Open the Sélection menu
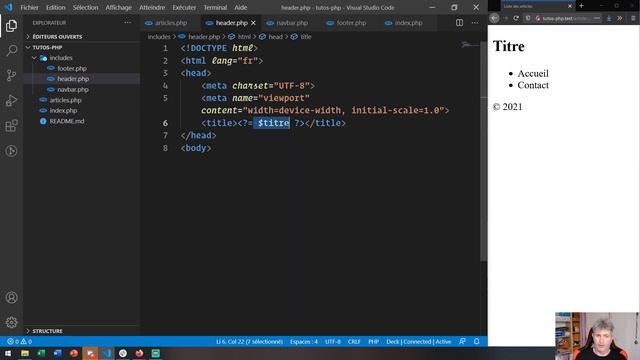Viewport: 640px width, 360px height. 85,7
